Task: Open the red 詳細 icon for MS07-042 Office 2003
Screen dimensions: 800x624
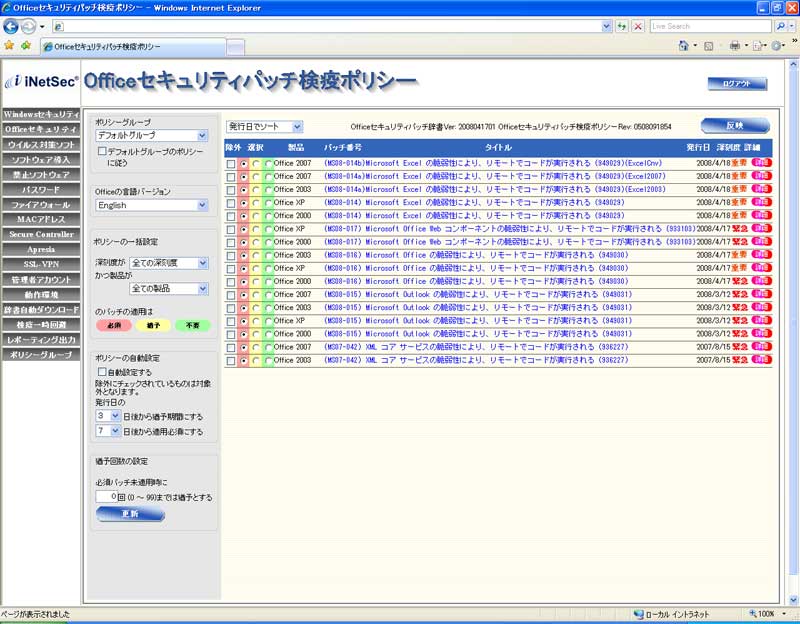Action: 762,360
